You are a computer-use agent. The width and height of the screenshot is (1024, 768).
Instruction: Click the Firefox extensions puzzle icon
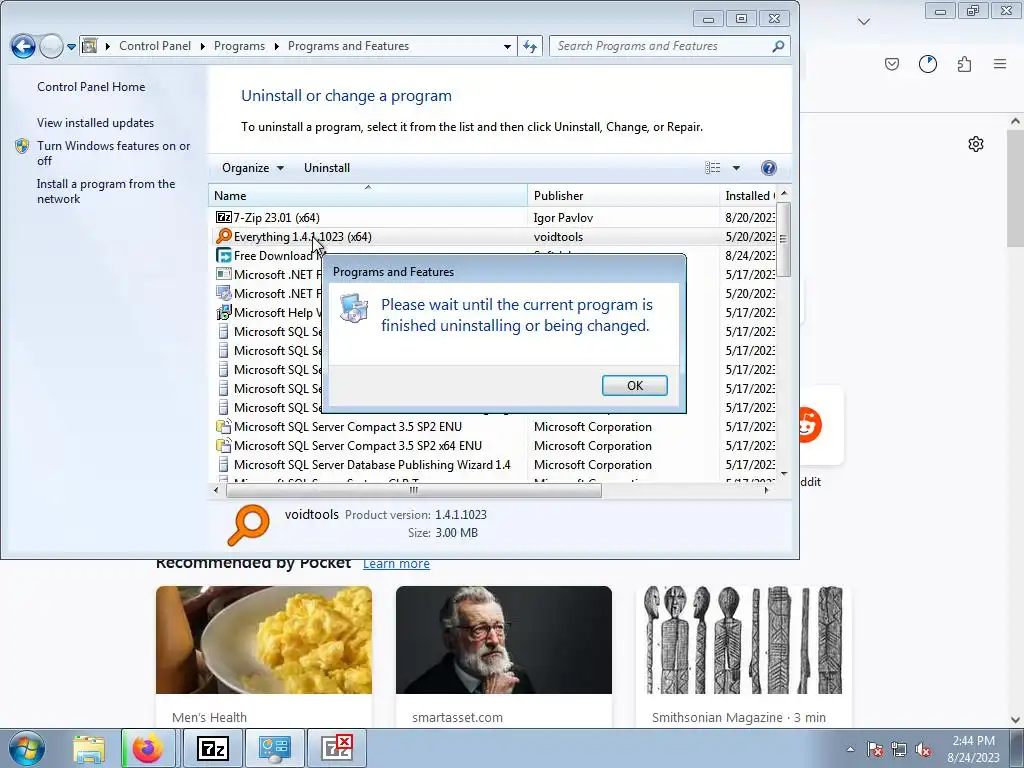point(964,64)
